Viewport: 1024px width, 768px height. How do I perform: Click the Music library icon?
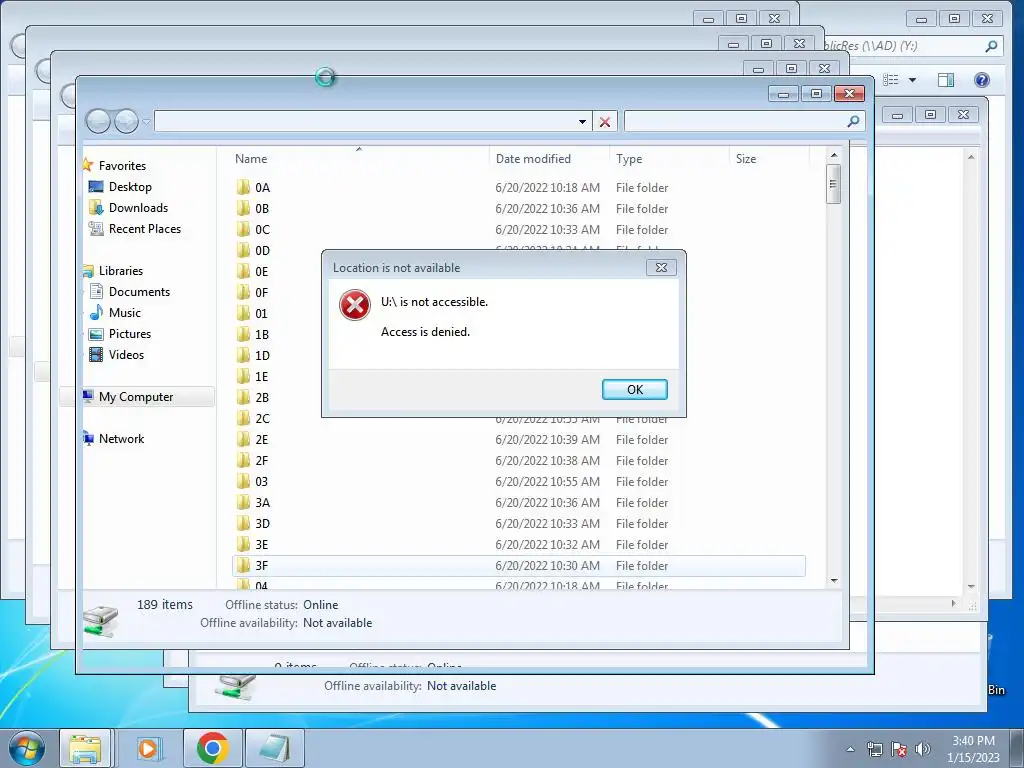coord(96,312)
